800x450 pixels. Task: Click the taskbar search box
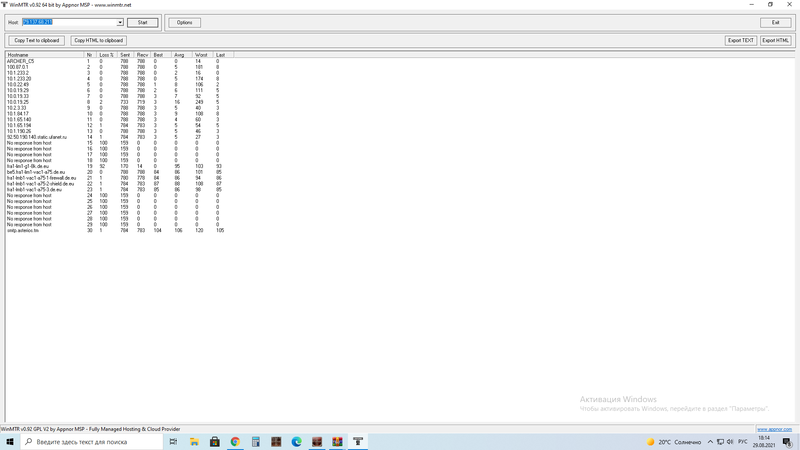tap(91, 442)
